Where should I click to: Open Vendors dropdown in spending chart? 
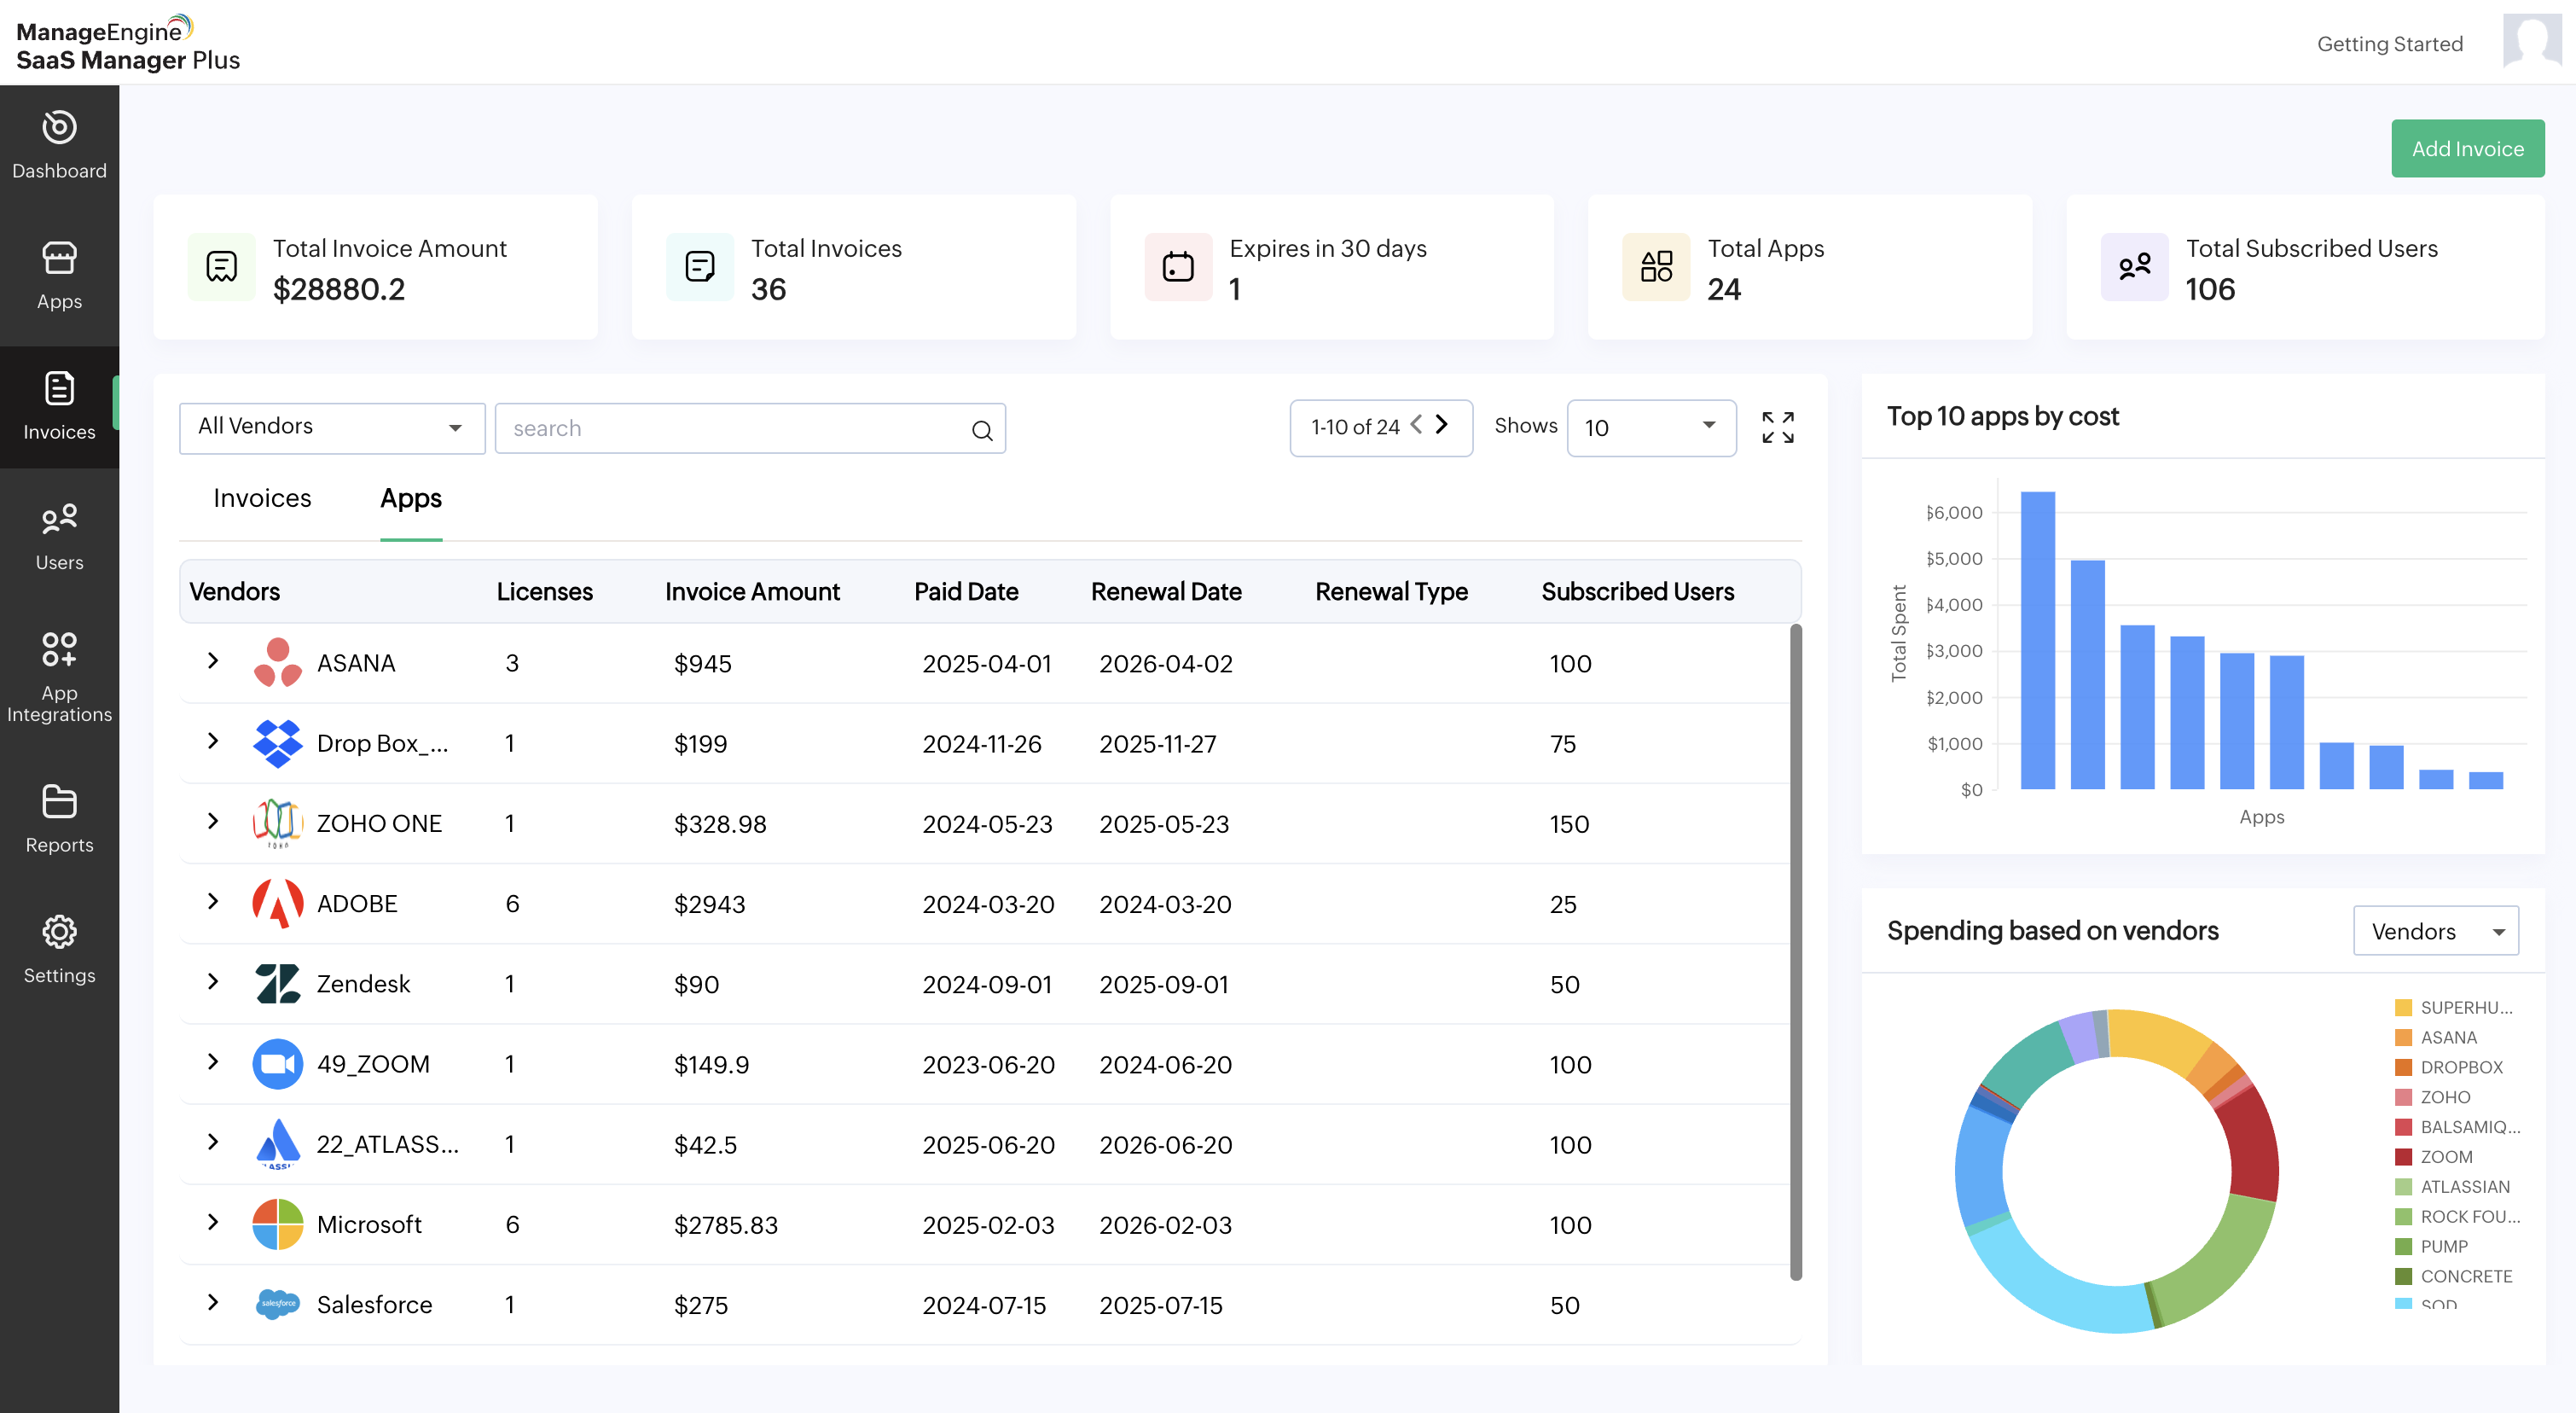coord(2434,931)
